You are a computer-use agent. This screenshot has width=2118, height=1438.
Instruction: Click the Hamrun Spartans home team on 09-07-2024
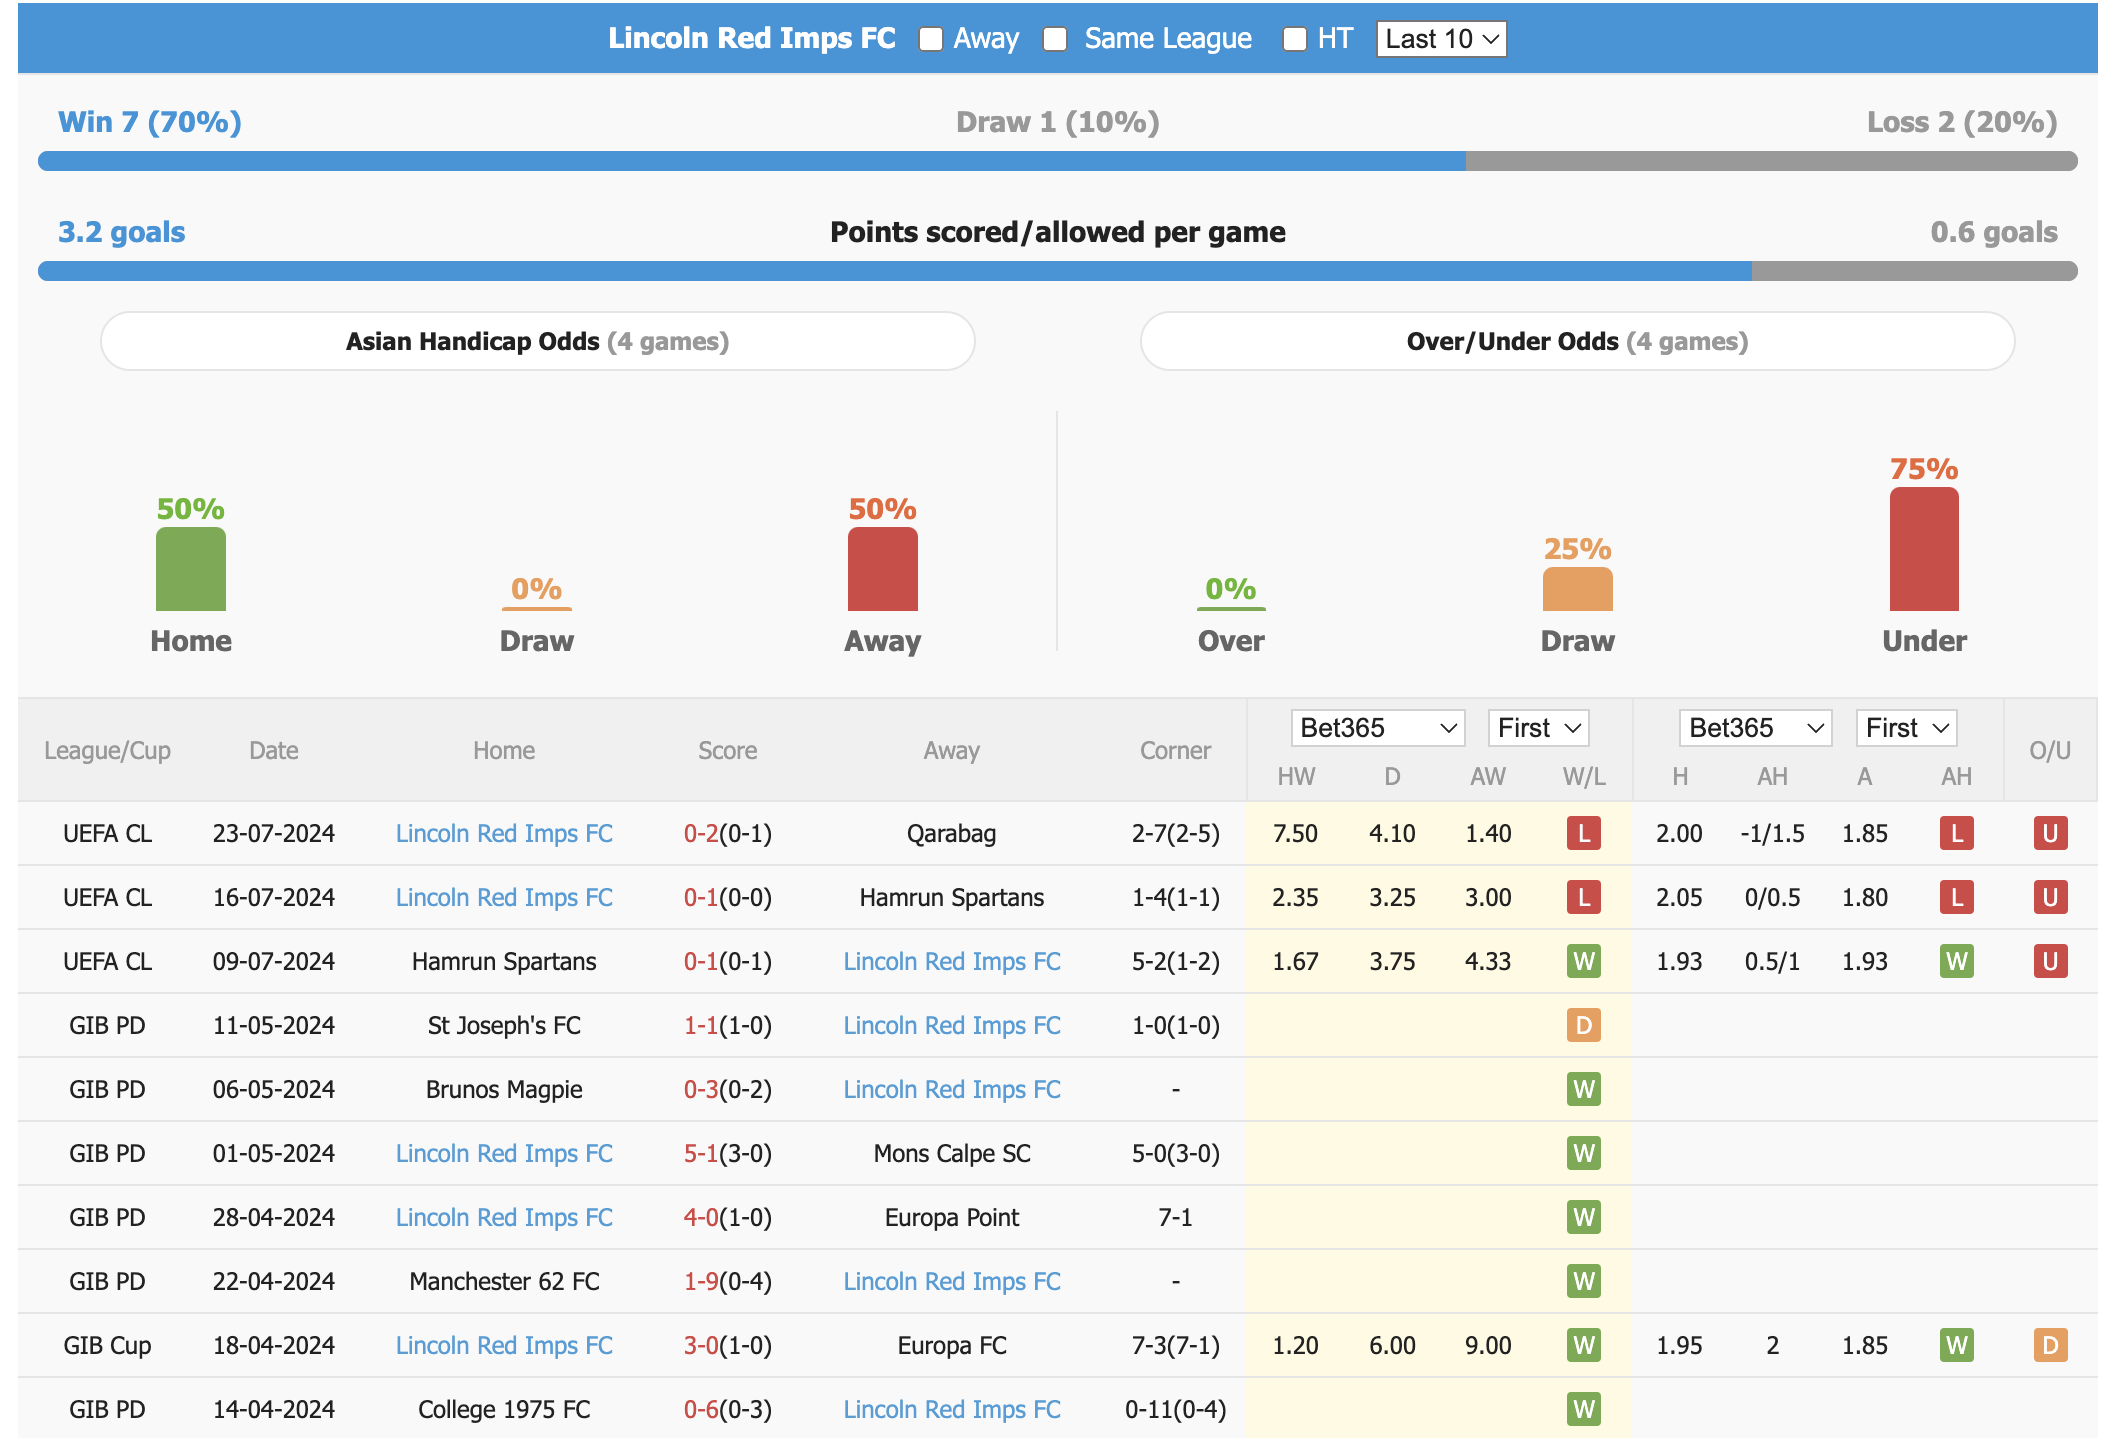coord(504,961)
